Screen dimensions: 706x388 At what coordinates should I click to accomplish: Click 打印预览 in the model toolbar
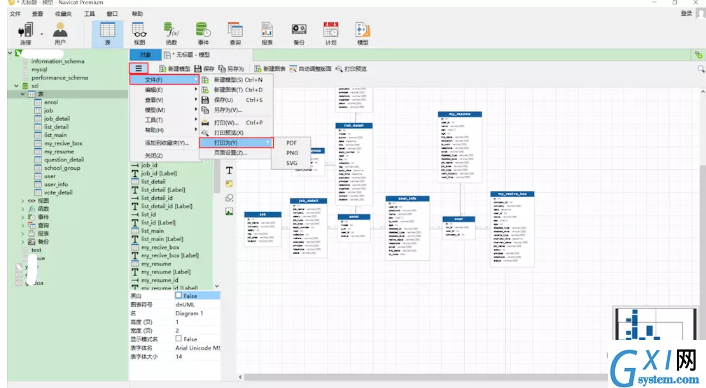(351, 69)
